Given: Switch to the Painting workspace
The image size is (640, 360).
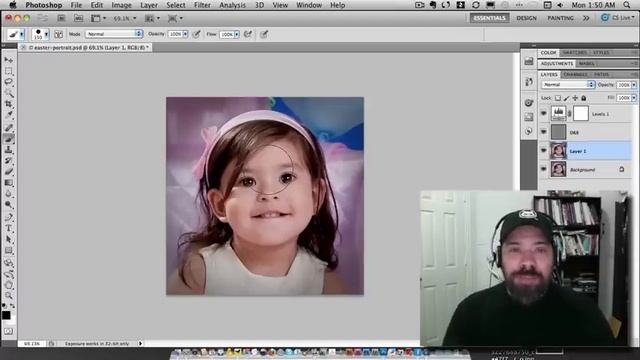Looking at the screenshot, I should 560,18.
